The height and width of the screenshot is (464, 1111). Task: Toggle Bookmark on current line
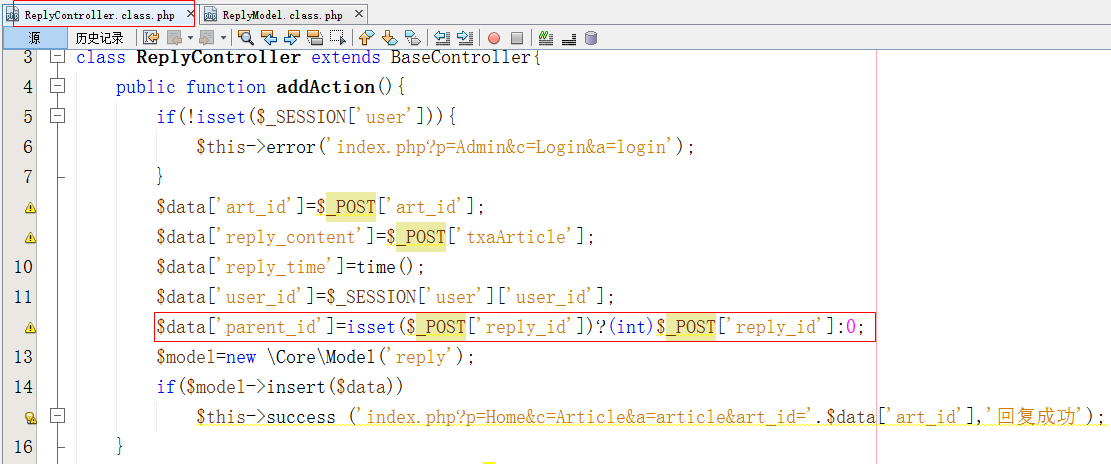[x=412, y=38]
